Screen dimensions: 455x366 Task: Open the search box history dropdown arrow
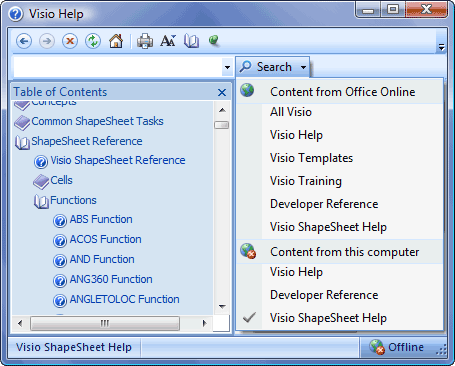click(x=227, y=67)
